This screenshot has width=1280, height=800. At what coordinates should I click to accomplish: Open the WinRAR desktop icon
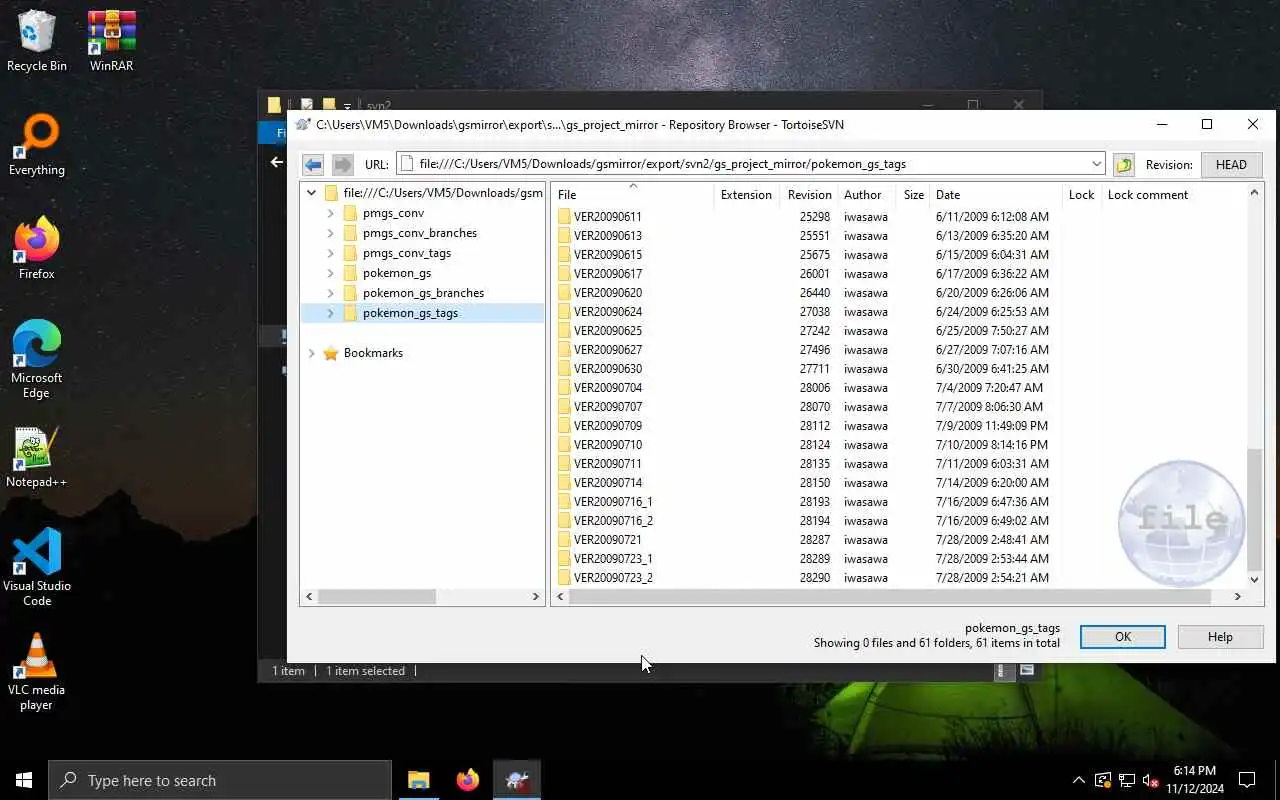pyautogui.click(x=111, y=42)
